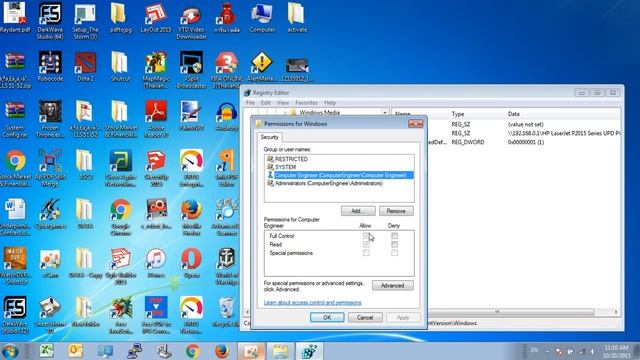Select the FIFA ONLINE 3 shortcut
The width and height of the screenshot is (640, 360).
227,69
